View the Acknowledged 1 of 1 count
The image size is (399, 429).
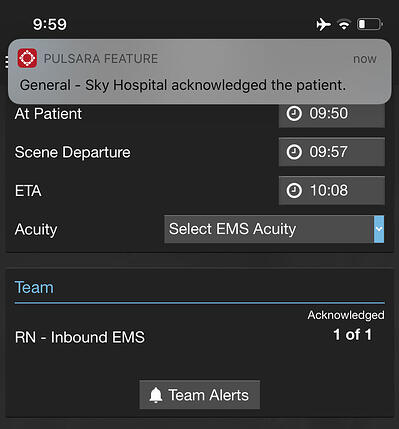pyautogui.click(x=346, y=326)
